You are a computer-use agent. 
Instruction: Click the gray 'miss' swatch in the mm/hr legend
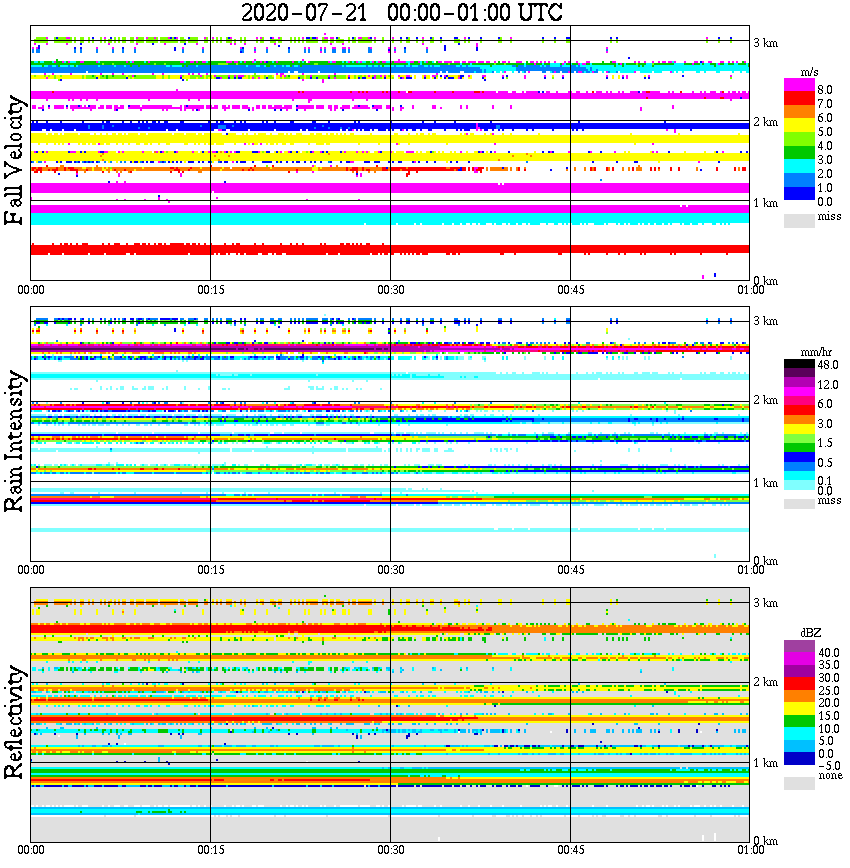pos(799,504)
